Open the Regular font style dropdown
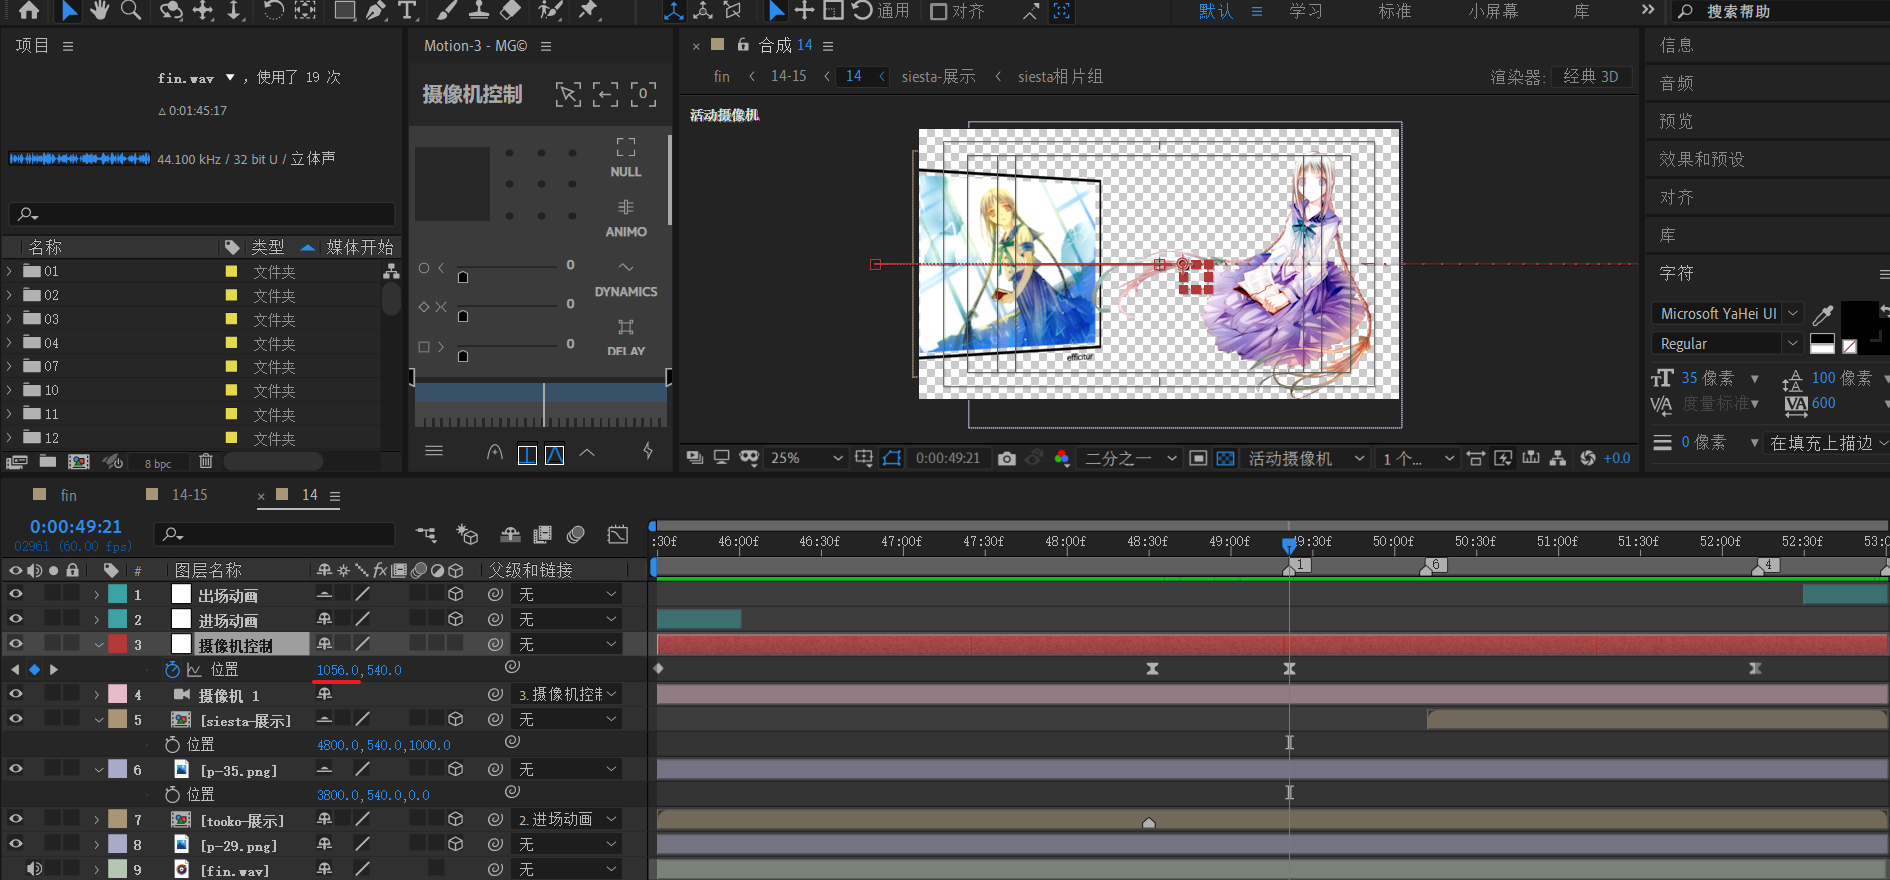 click(x=1727, y=343)
